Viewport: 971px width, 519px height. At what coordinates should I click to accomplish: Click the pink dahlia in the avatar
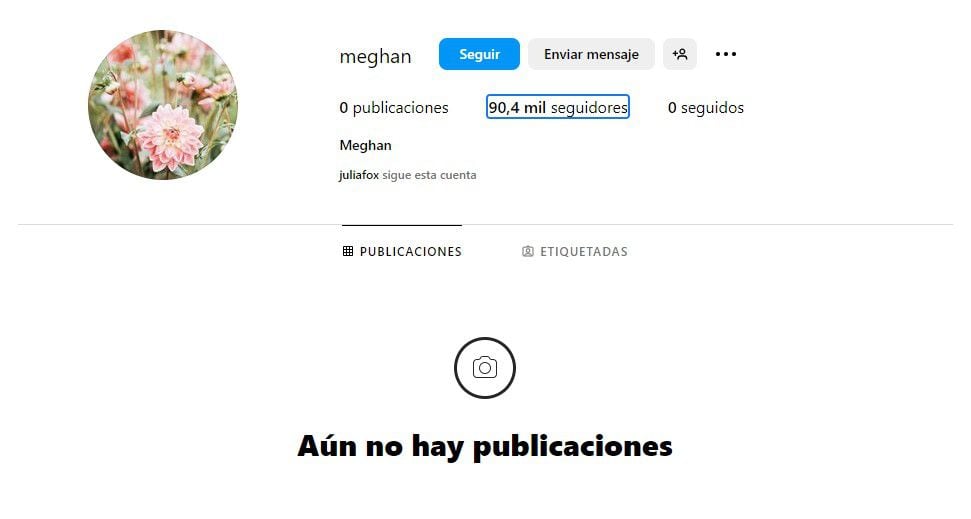(x=169, y=137)
